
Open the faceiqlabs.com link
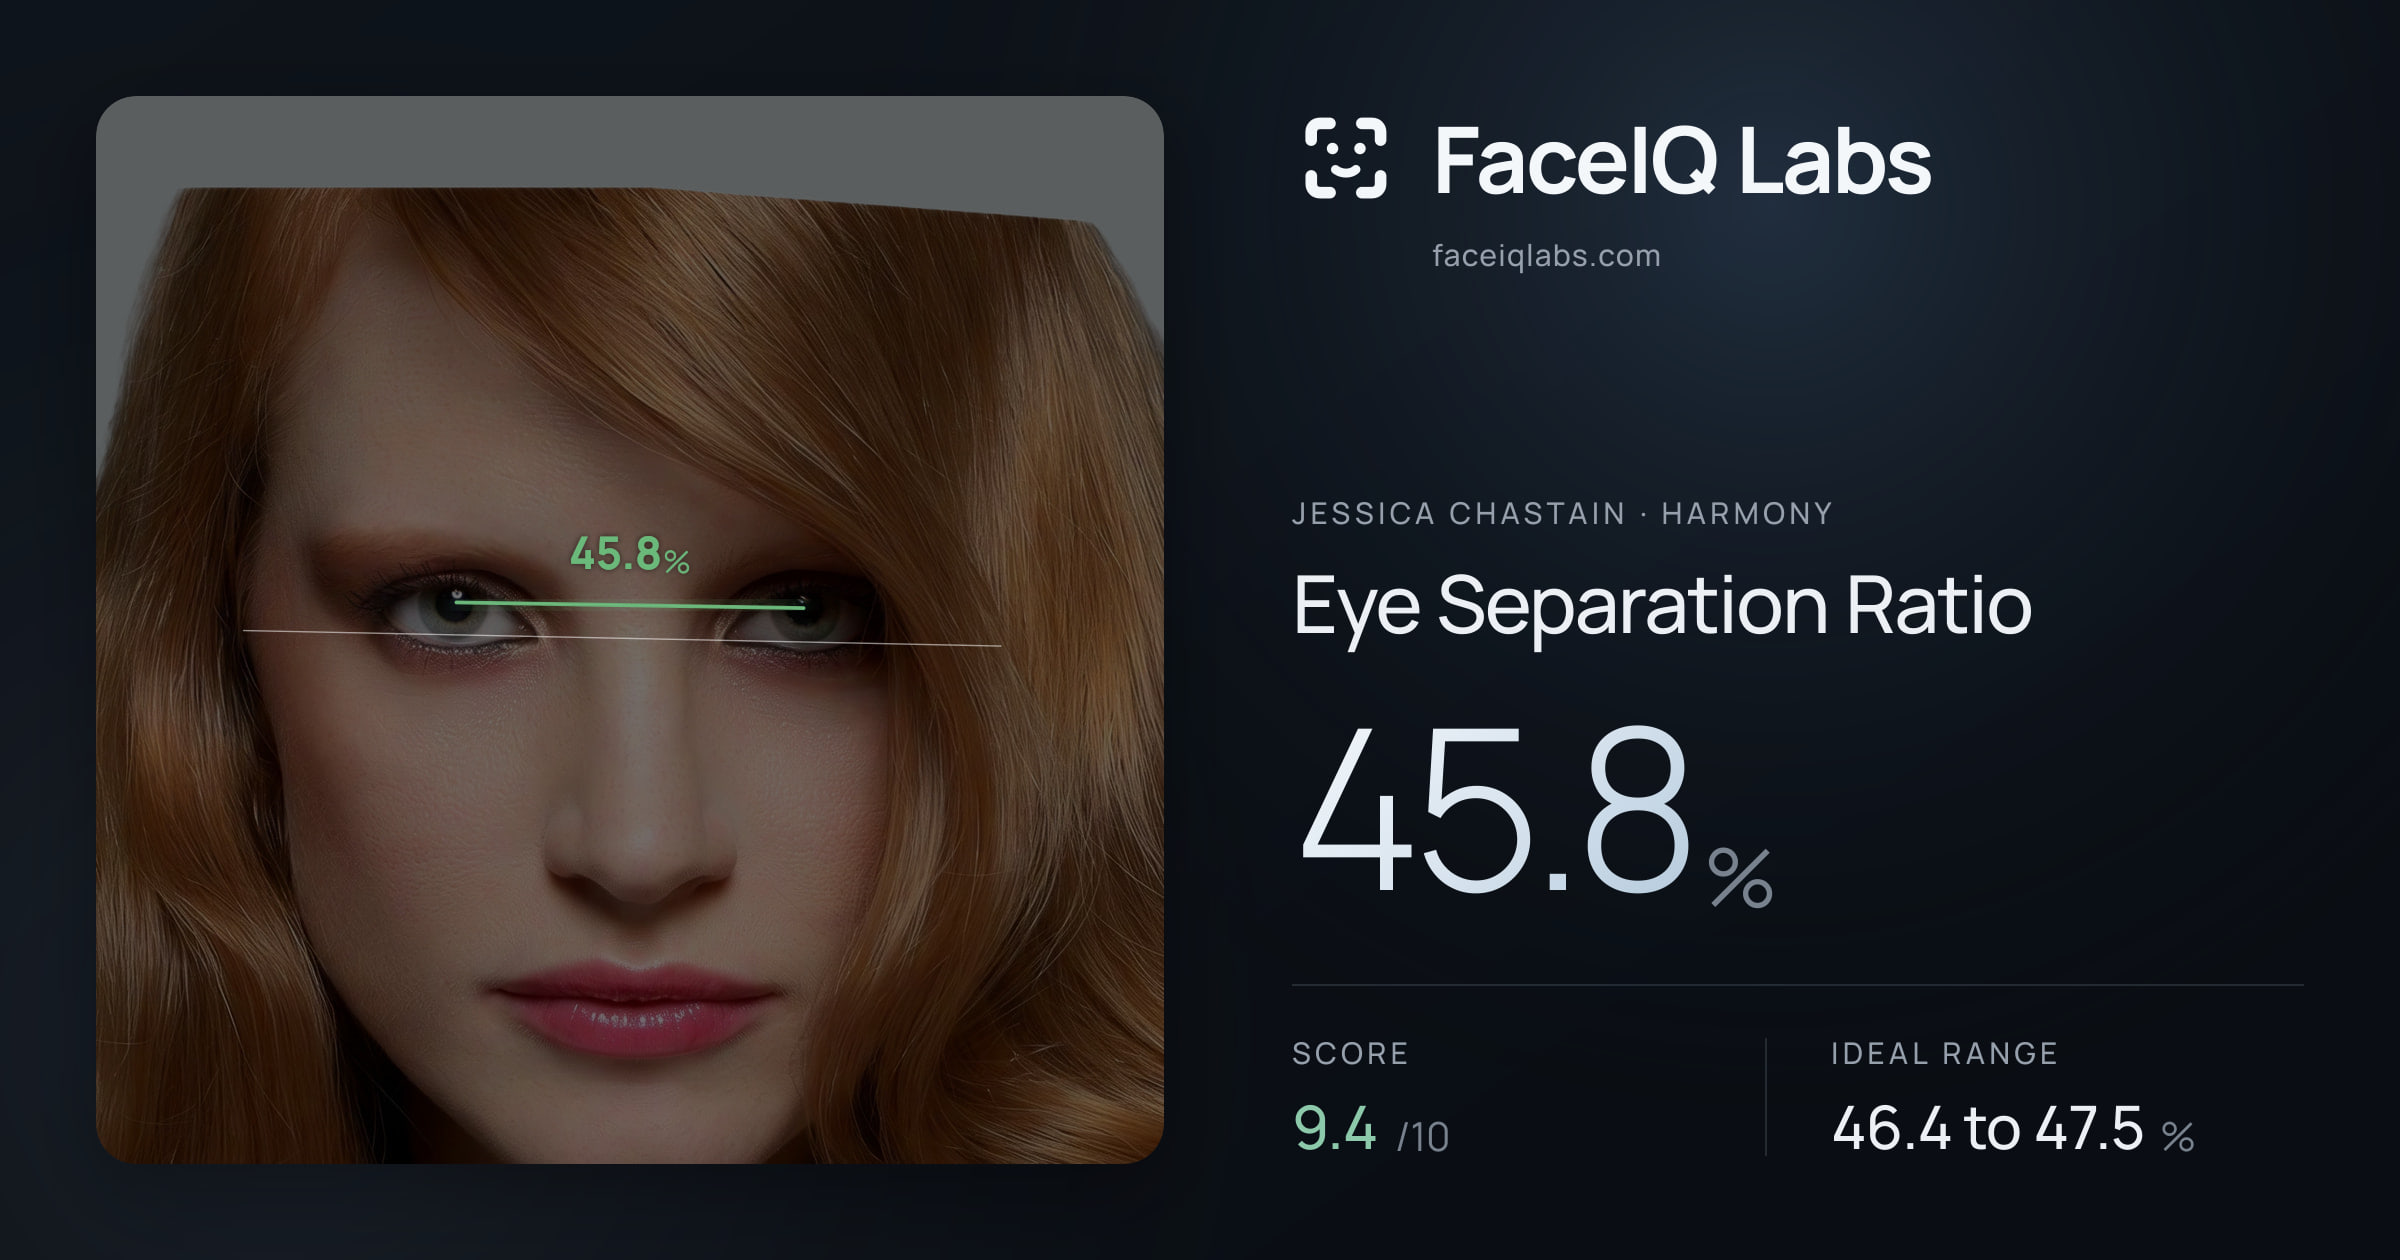1546,256
